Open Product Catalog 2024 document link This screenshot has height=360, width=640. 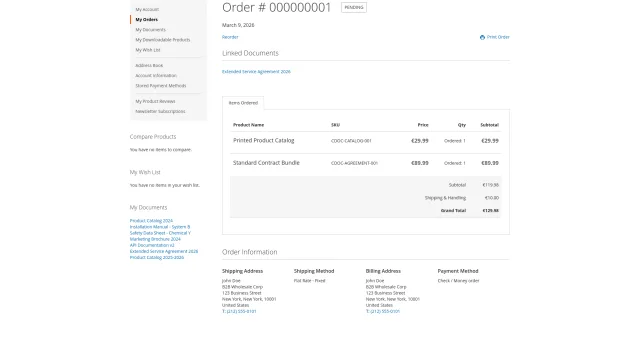151,221
